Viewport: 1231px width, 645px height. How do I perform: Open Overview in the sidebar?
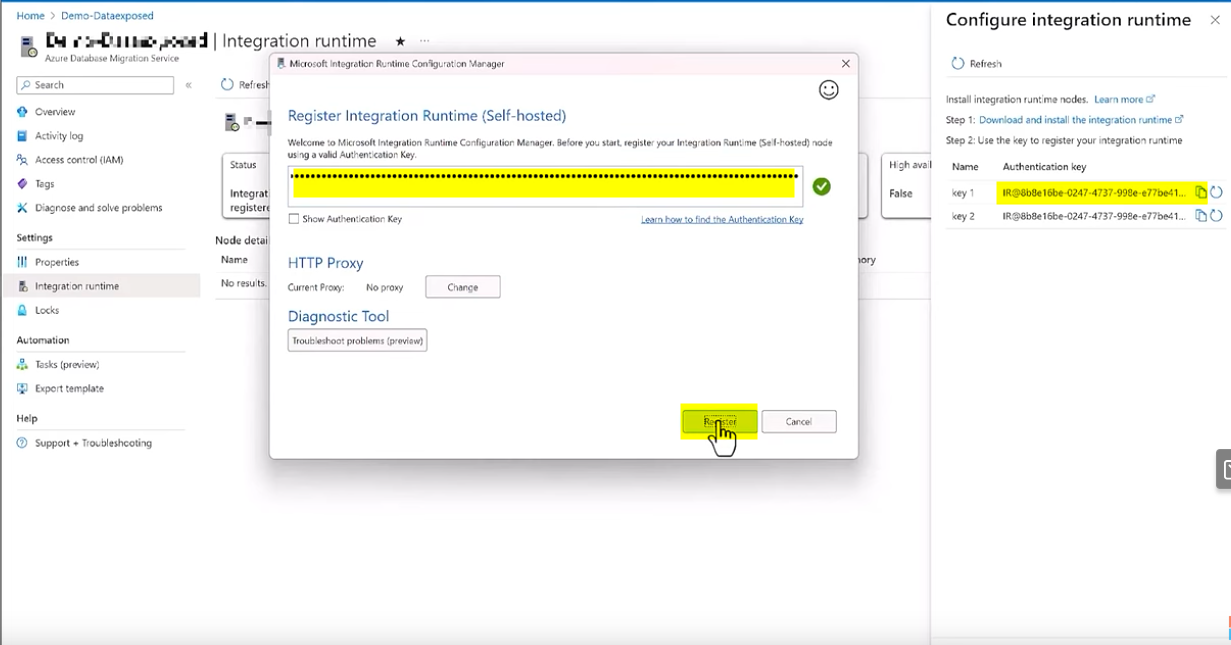pos(55,112)
